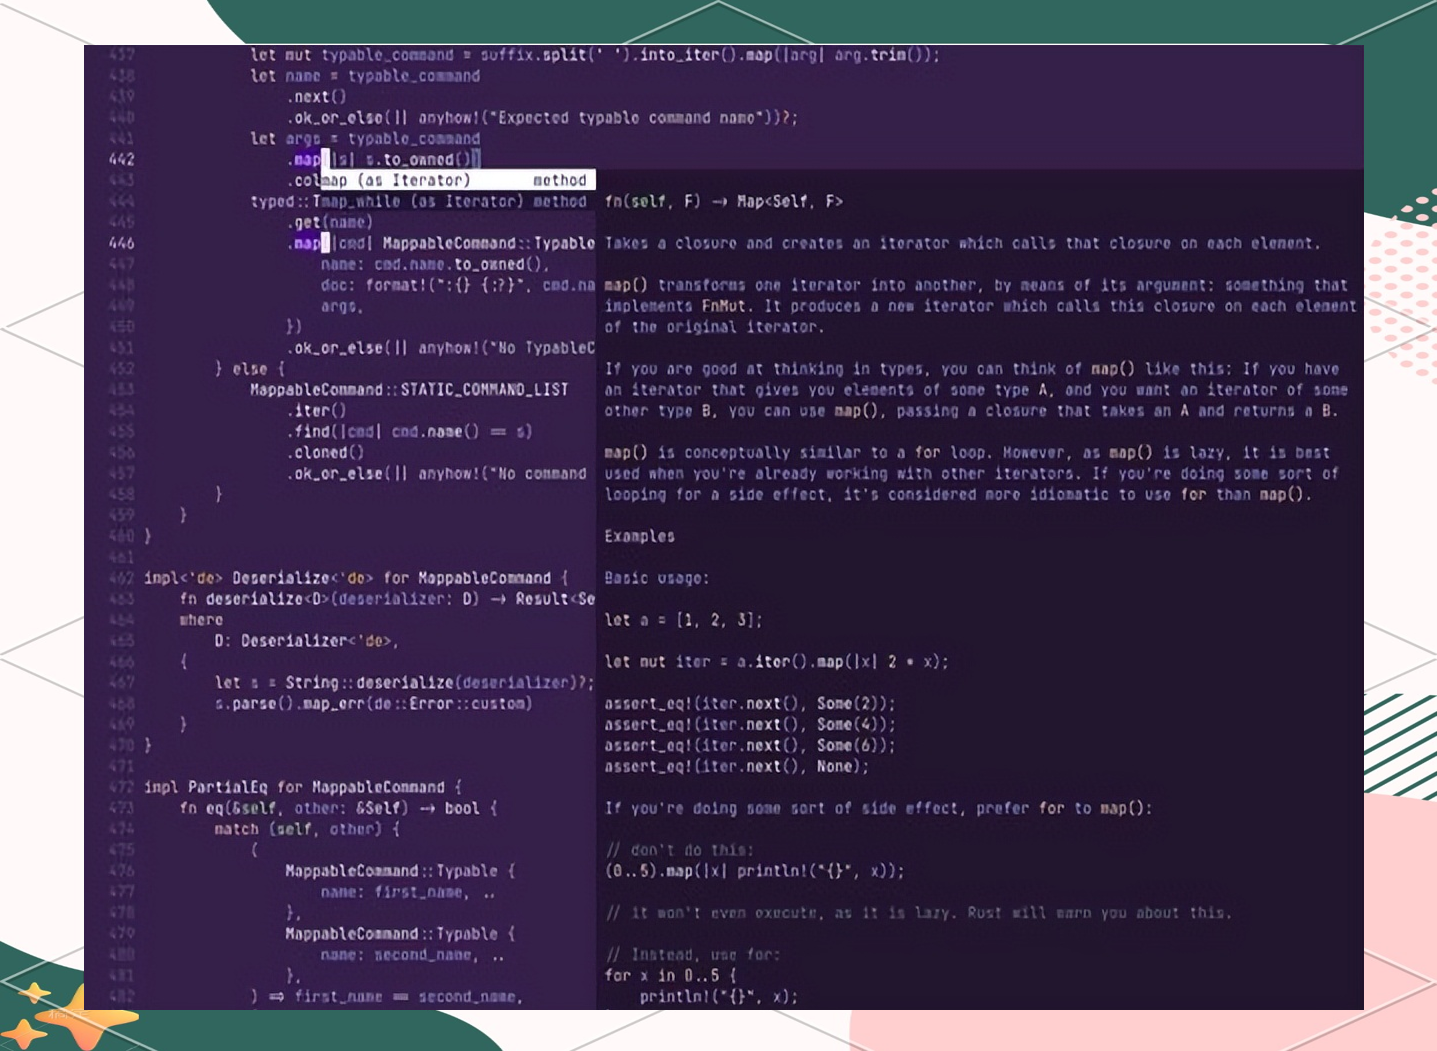
Task: Click the ".iter()" method call line
Action: pyautogui.click(x=316, y=410)
